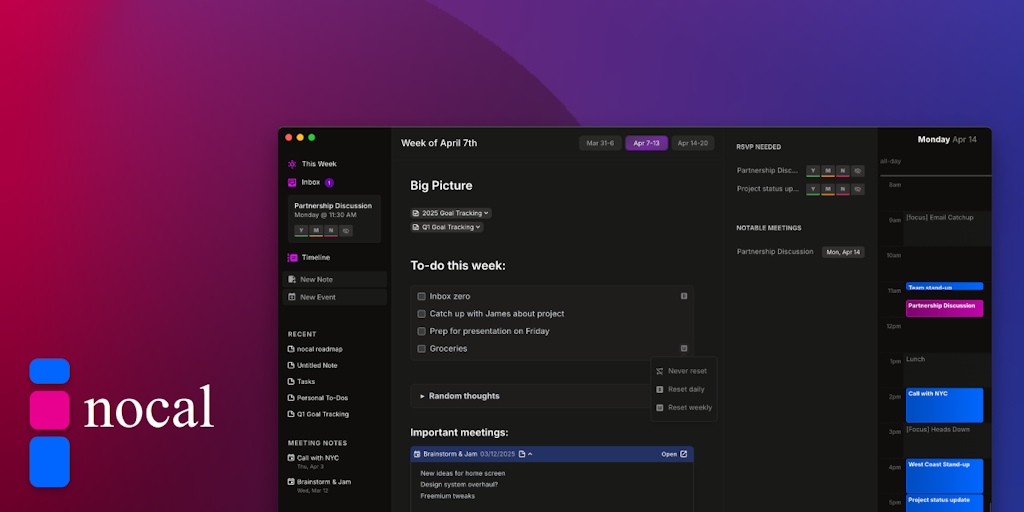Click the Personal To-Dos document icon

[291, 398]
